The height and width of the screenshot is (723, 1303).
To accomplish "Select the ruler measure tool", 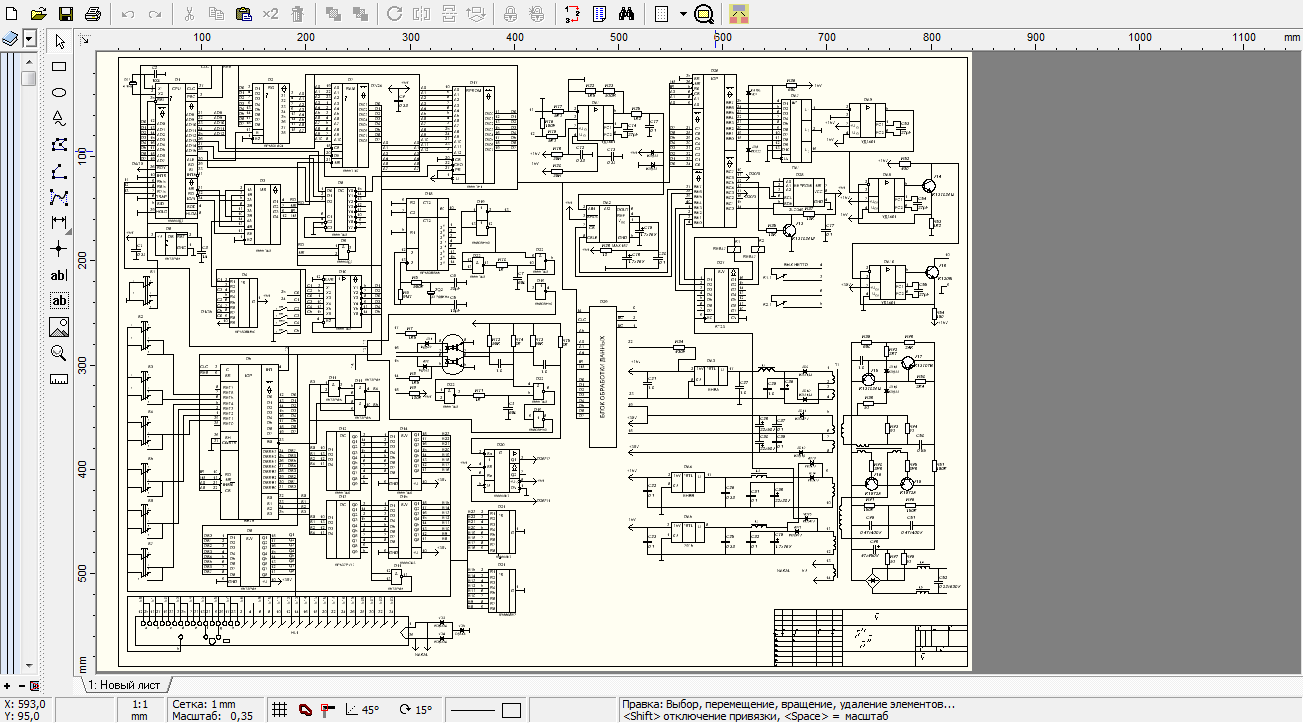I will click(59, 378).
